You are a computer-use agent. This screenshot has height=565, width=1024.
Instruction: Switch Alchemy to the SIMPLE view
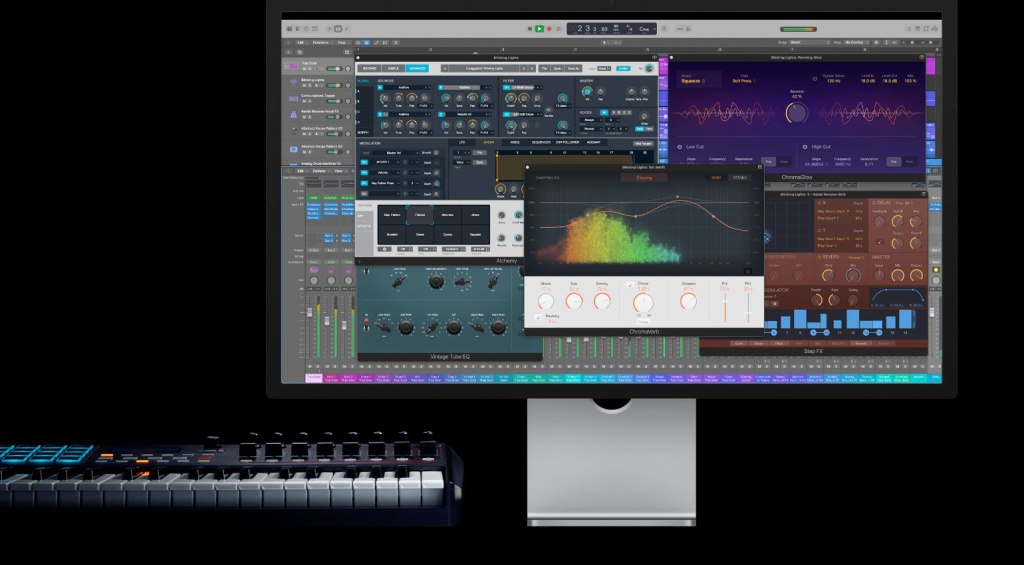tap(393, 69)
